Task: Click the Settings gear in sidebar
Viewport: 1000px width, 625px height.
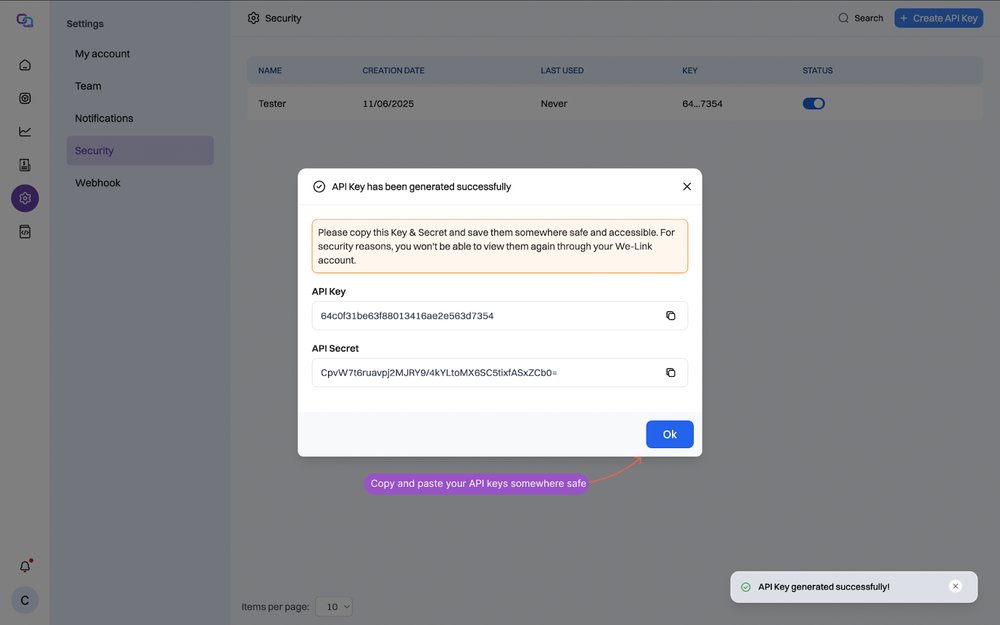Action: pyautogui.click(x=25, y=198)
